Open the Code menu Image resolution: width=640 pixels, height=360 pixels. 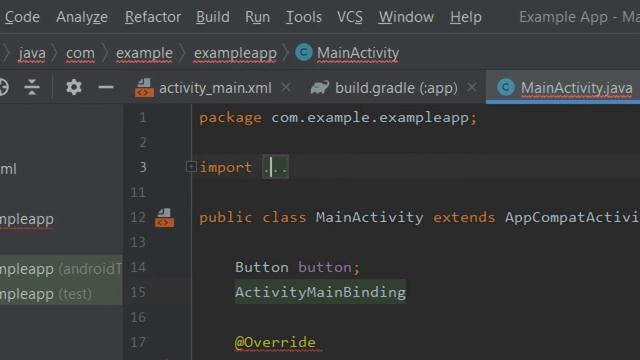point(22,17)
